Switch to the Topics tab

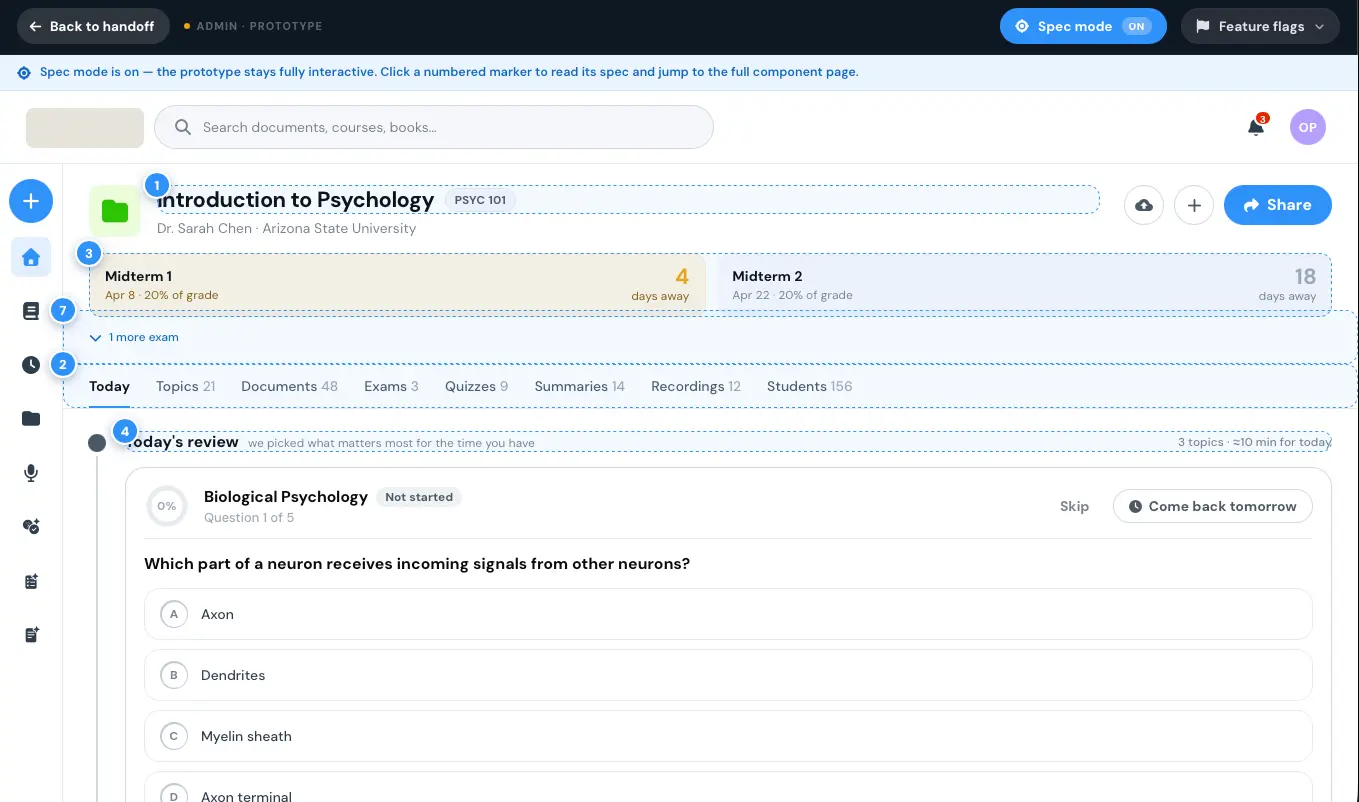point(185,387)
